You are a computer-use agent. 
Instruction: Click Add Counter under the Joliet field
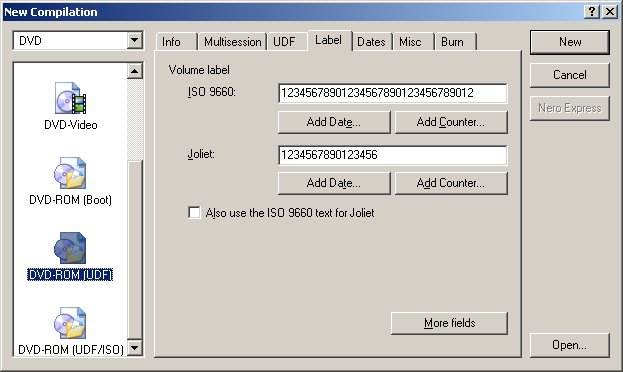pos(451,183)
